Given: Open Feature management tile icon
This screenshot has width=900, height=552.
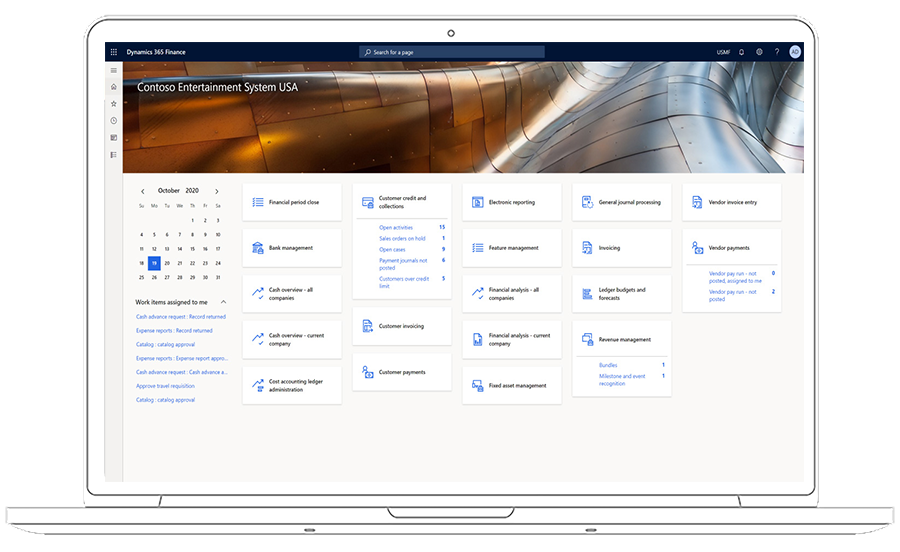Looking at the screenshot, I should click(x=478, y=248).
